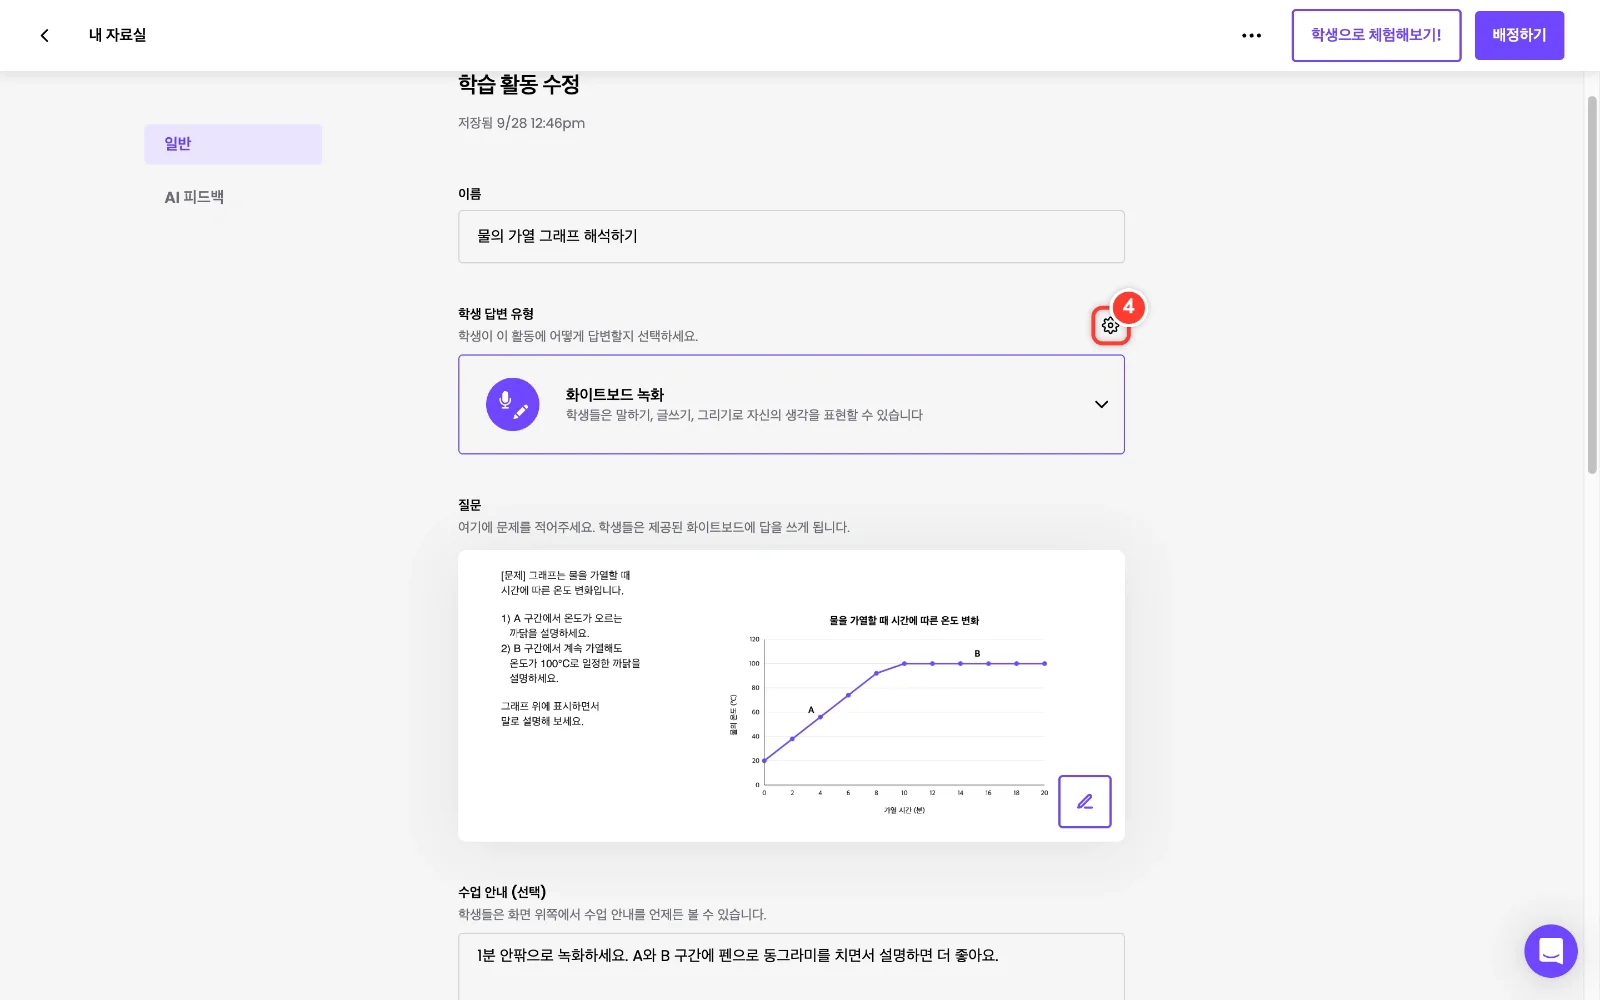Screen dimensions: 1600x1000
Task: Click the purple microphone whiteboard icon
Action: tap(512, 404)
